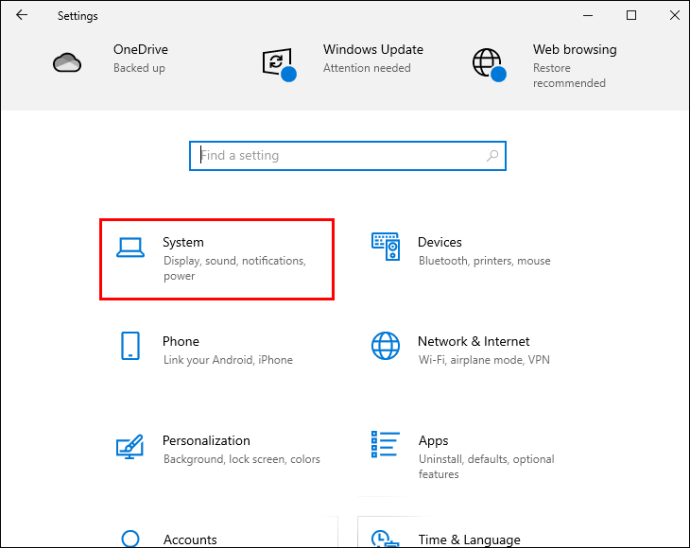Viewport: 690px width, 548px height.
Task: Click 'Display, sound, notifications, power' description
Action: click(235, 268)
